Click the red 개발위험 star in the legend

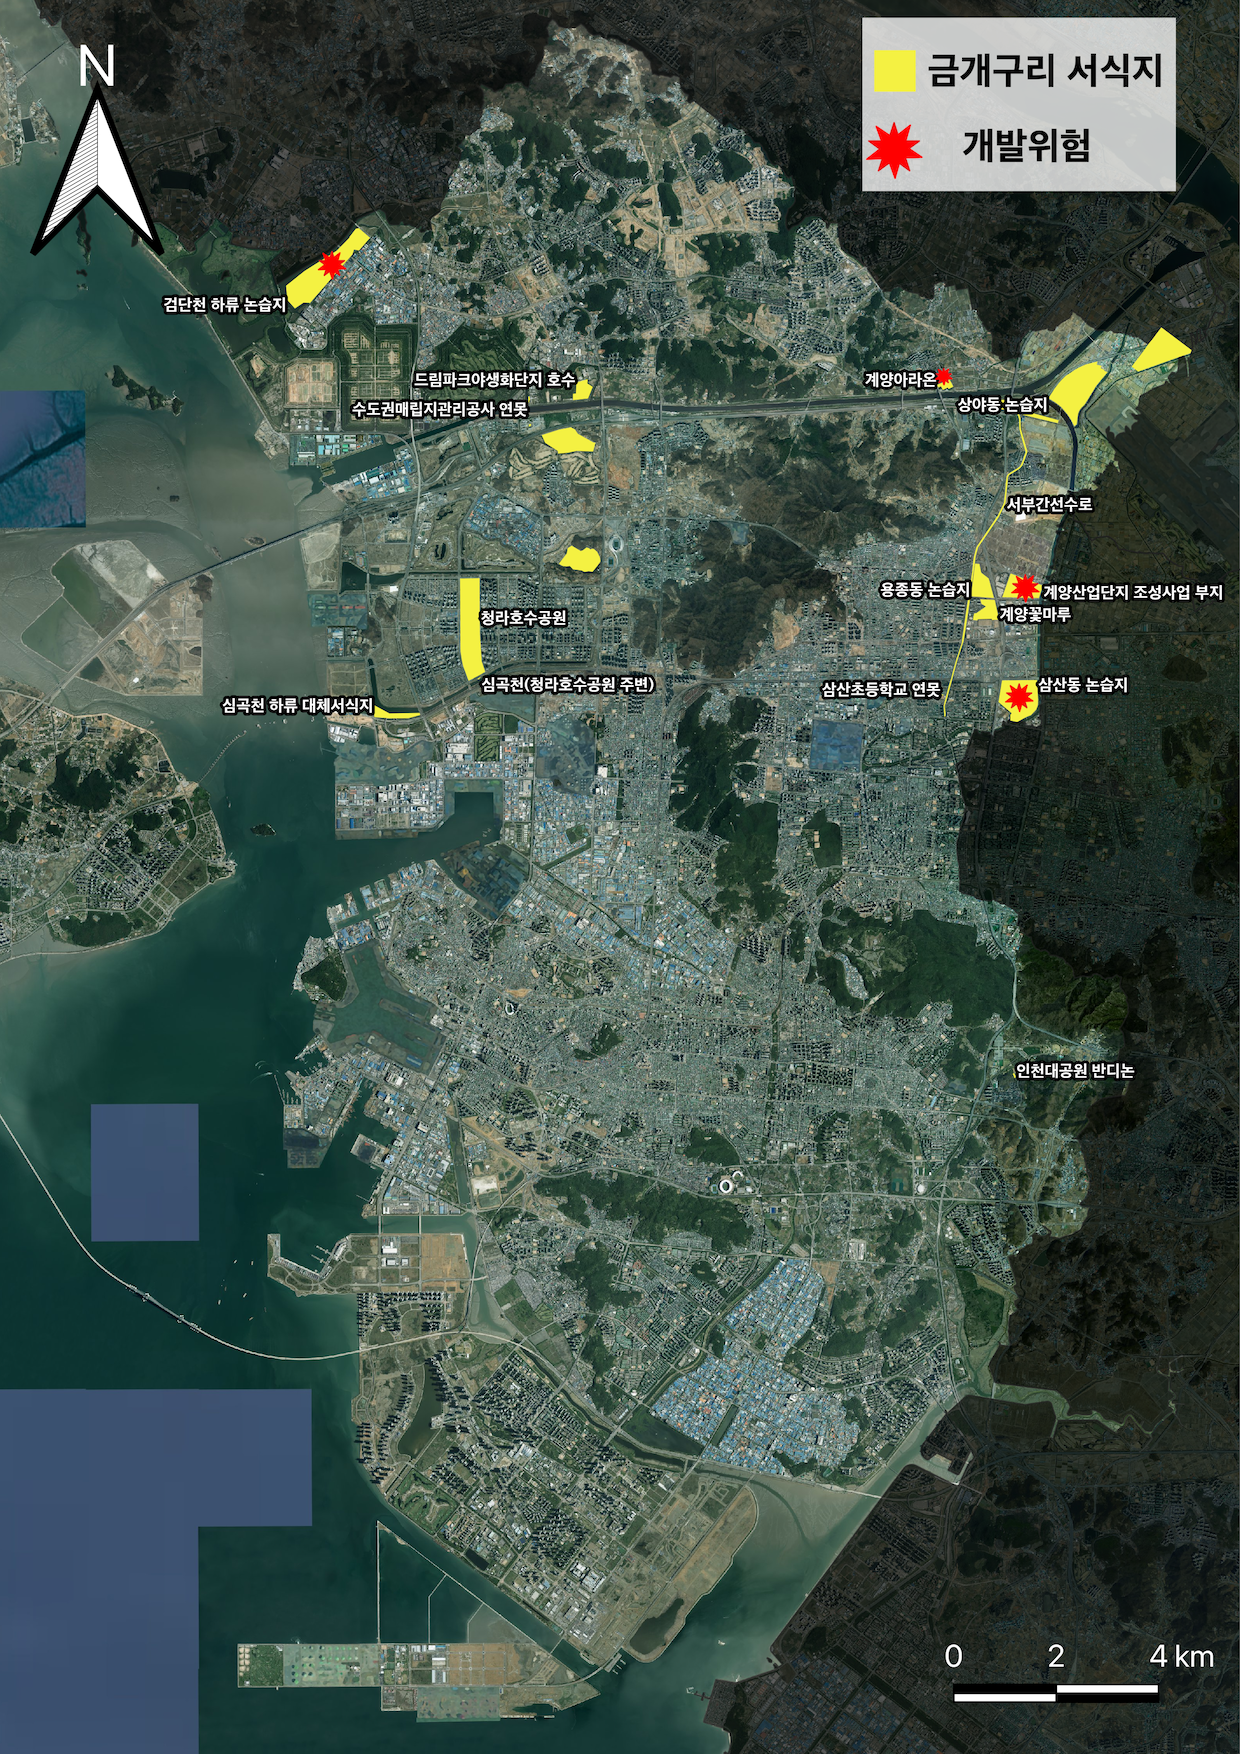pos(894,149)
